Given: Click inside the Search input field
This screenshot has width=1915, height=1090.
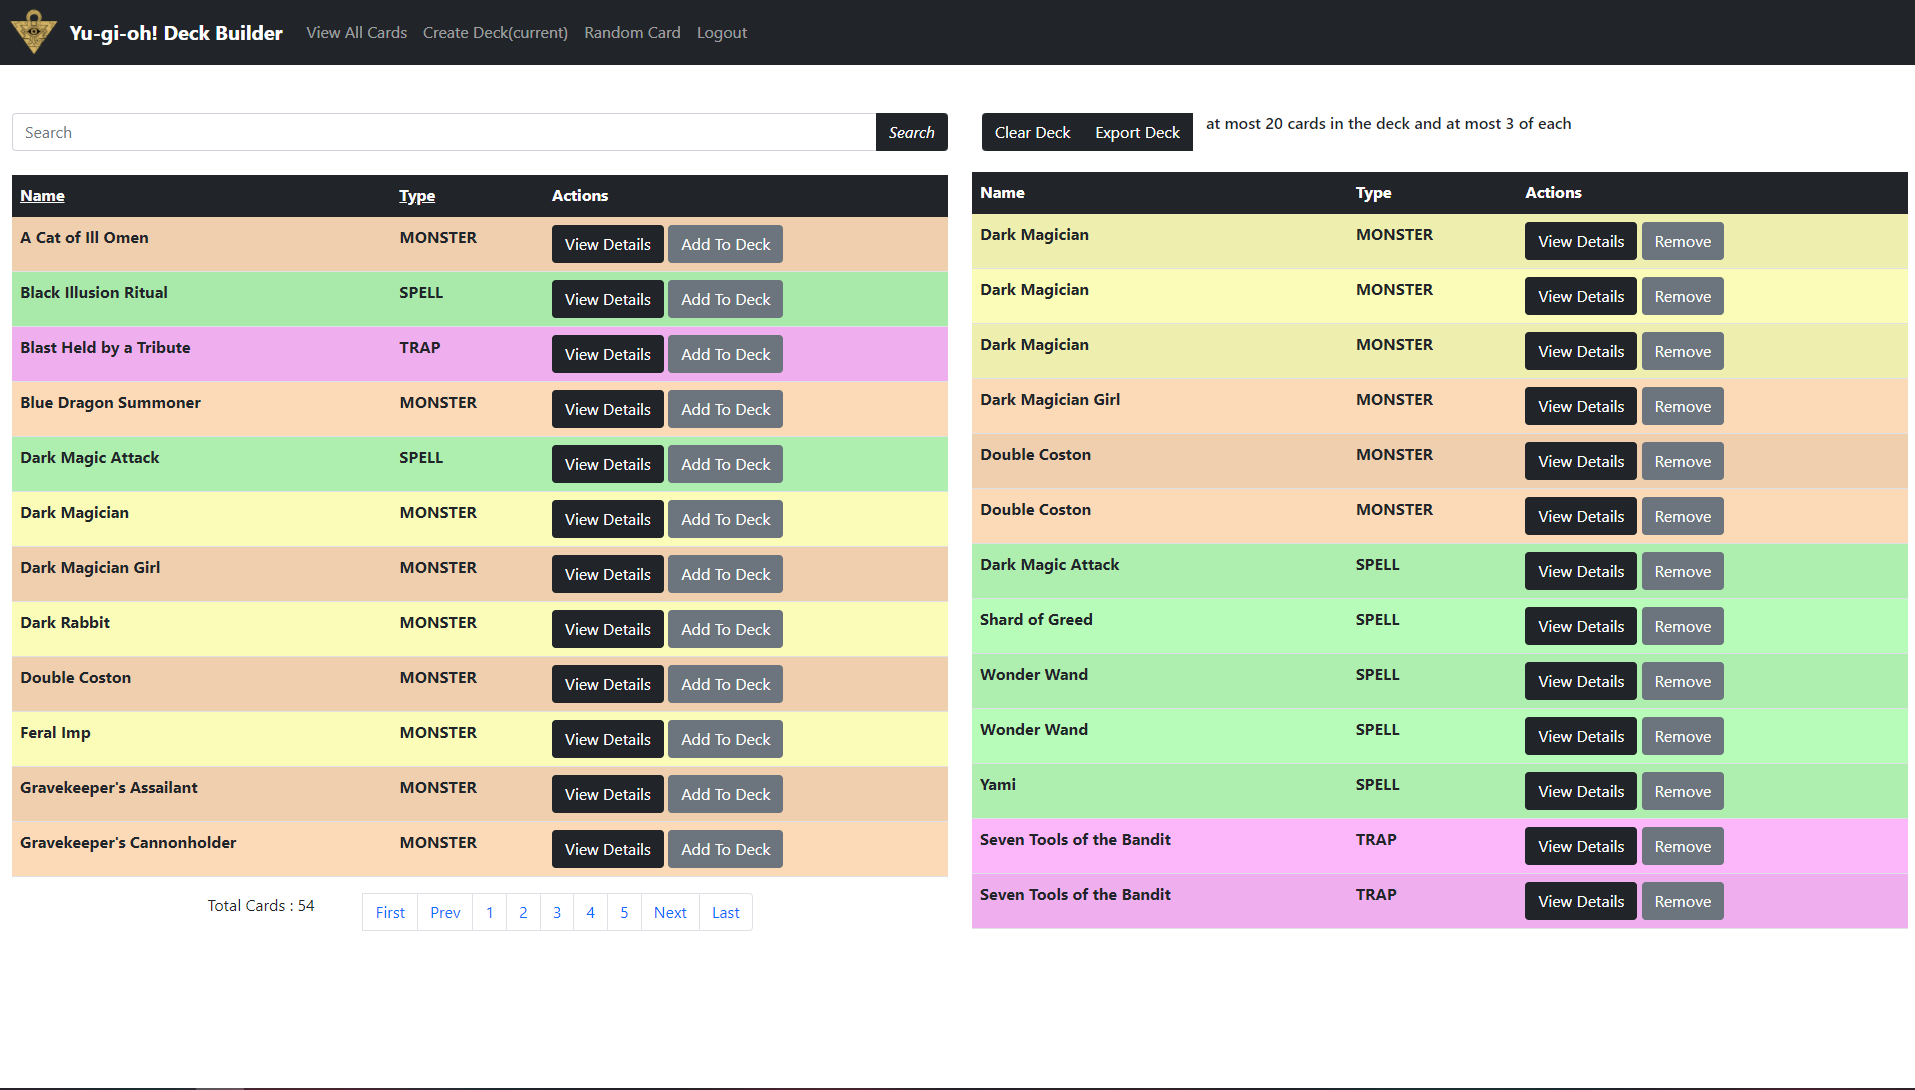Looking at the screenshot, I should 440,131.
